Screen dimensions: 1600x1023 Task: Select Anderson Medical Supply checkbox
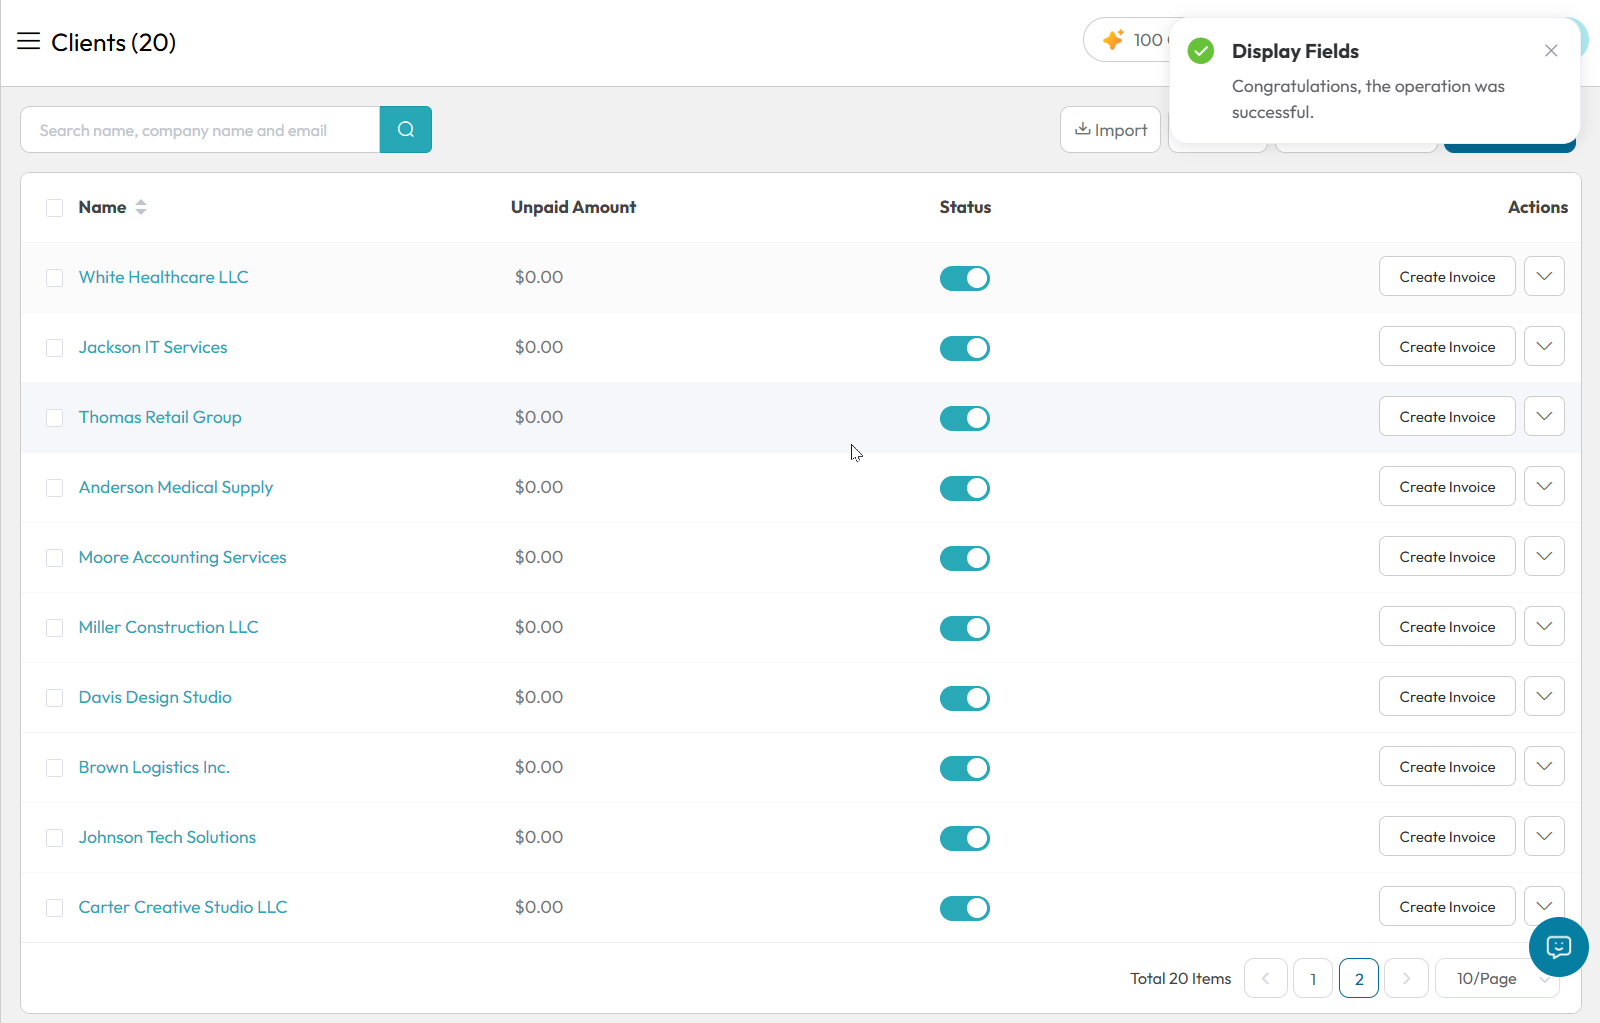point(55,488)
